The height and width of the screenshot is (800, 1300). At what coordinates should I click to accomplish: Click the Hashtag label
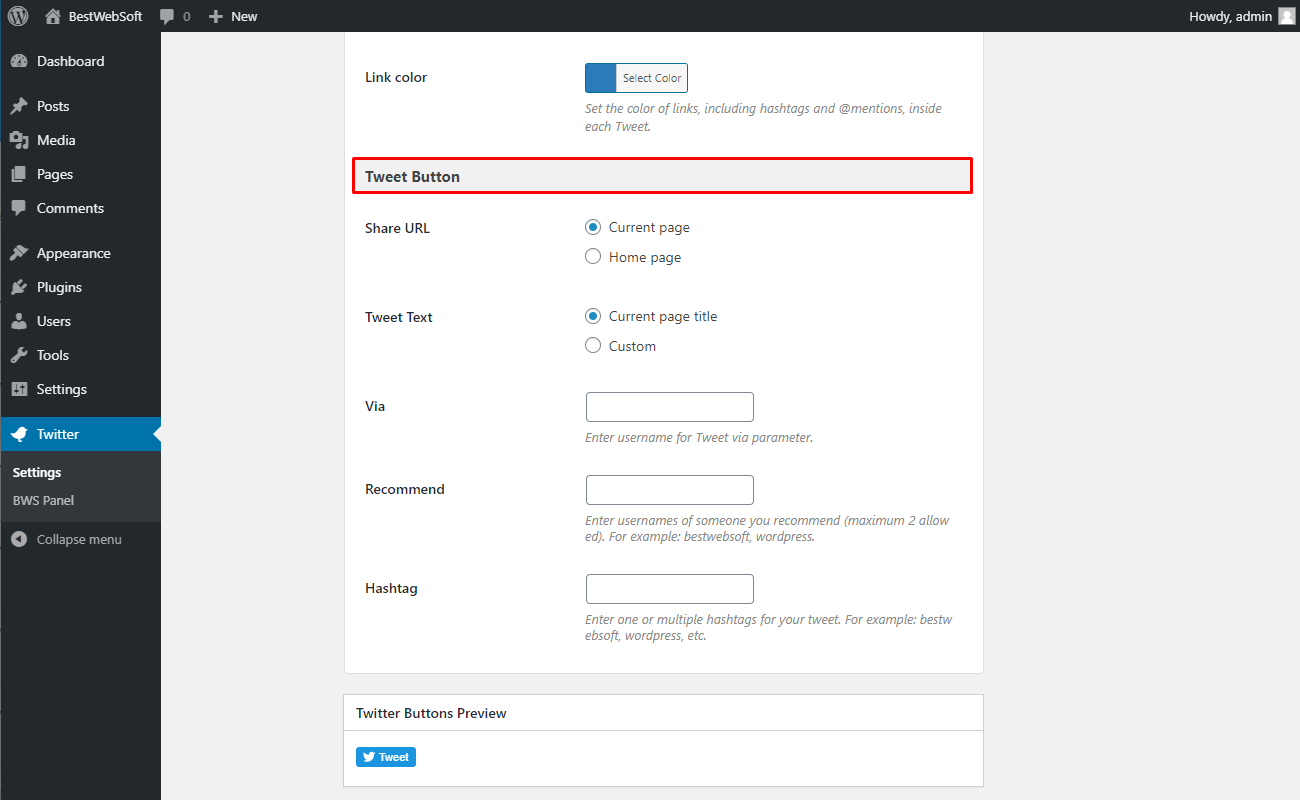391,588
